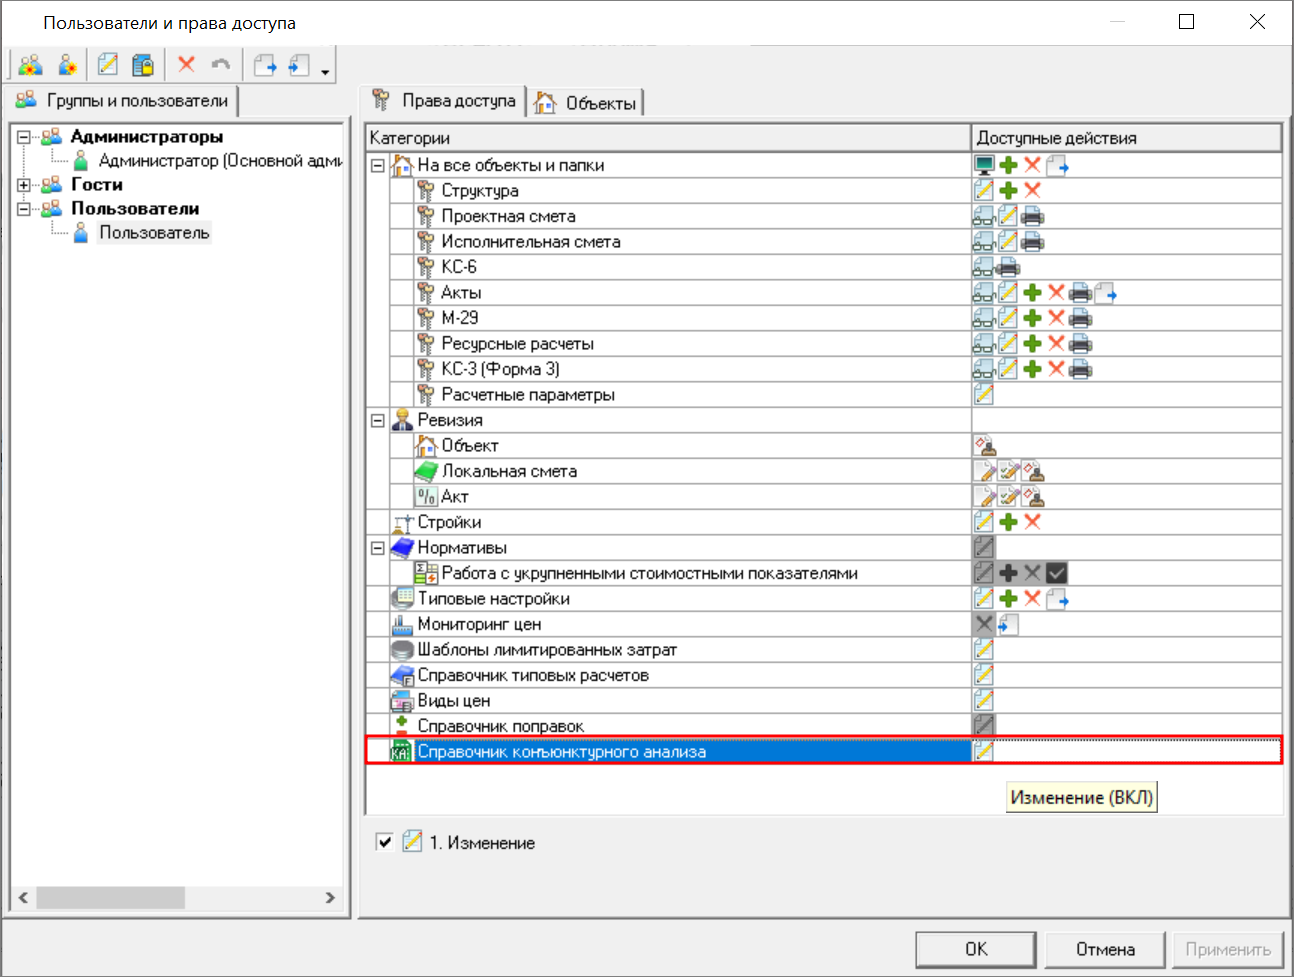The width and height of the screenshot is (1294, 977).
Task: Click the export page-arrow-right toolbar icon
Action: 265,66
